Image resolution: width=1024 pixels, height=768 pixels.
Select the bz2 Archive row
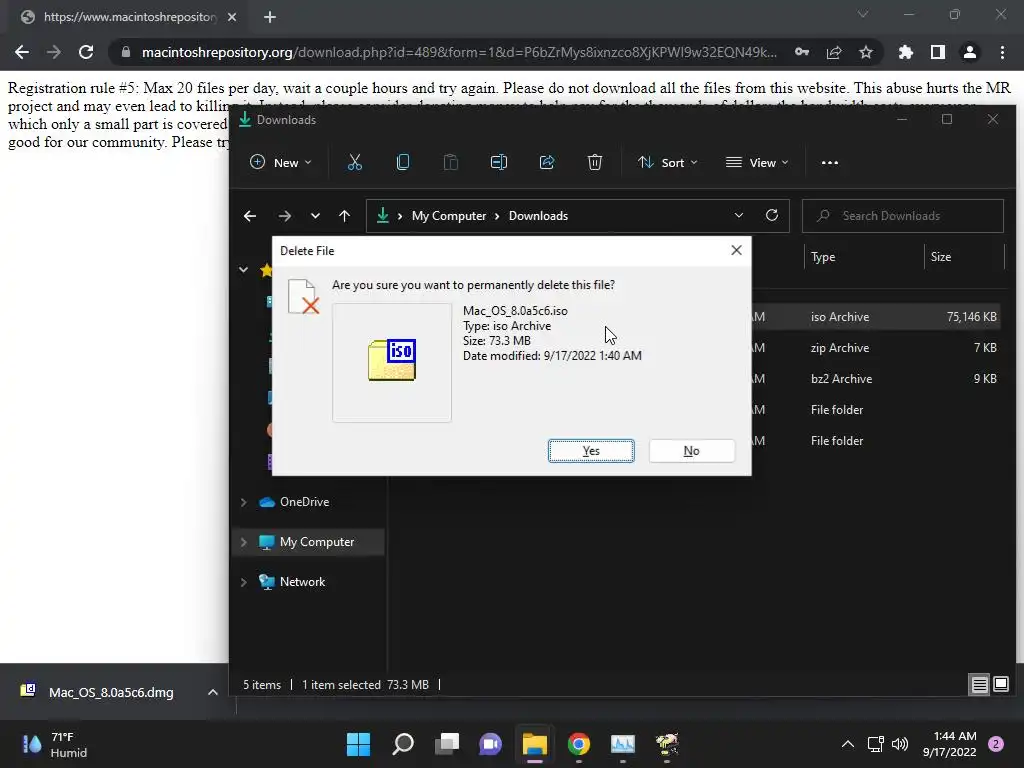(877, 379)
